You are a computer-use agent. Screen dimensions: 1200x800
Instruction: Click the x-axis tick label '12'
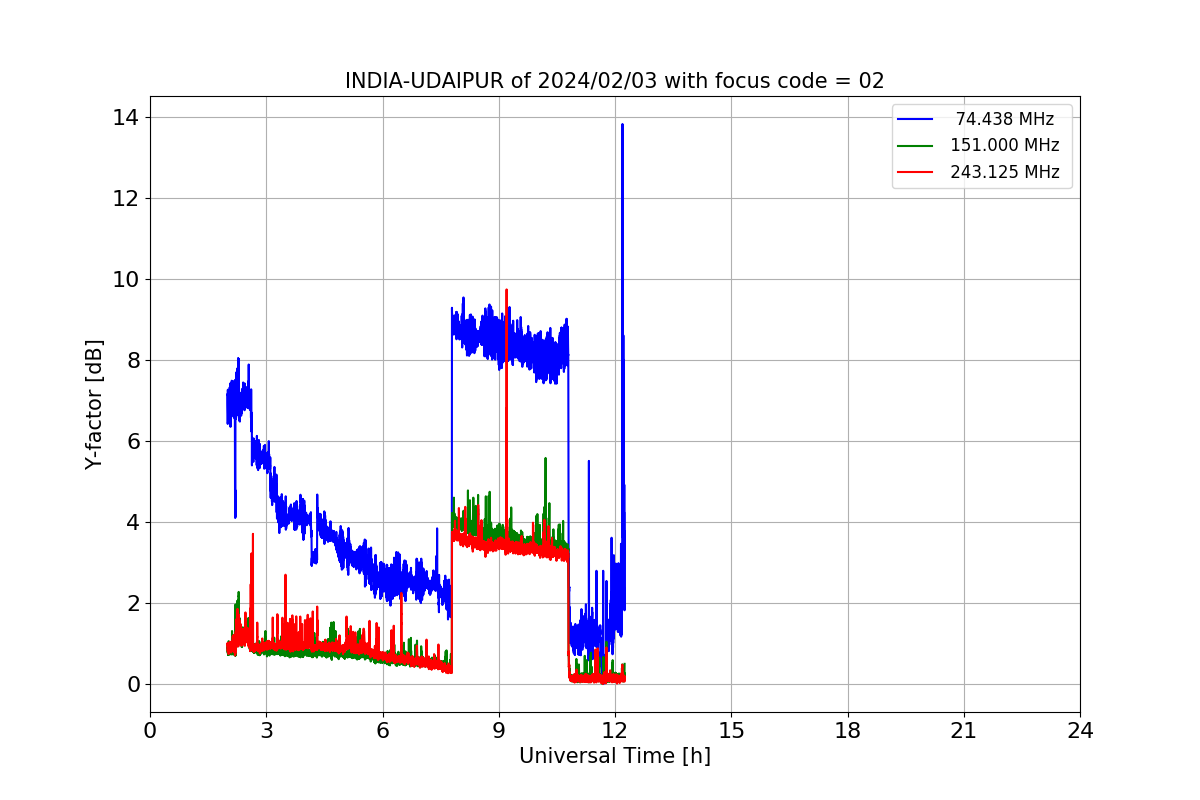[615, 731]
